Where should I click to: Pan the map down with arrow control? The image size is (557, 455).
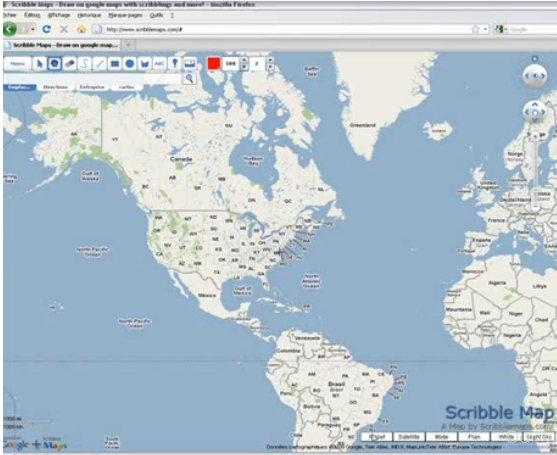(535, 120)
